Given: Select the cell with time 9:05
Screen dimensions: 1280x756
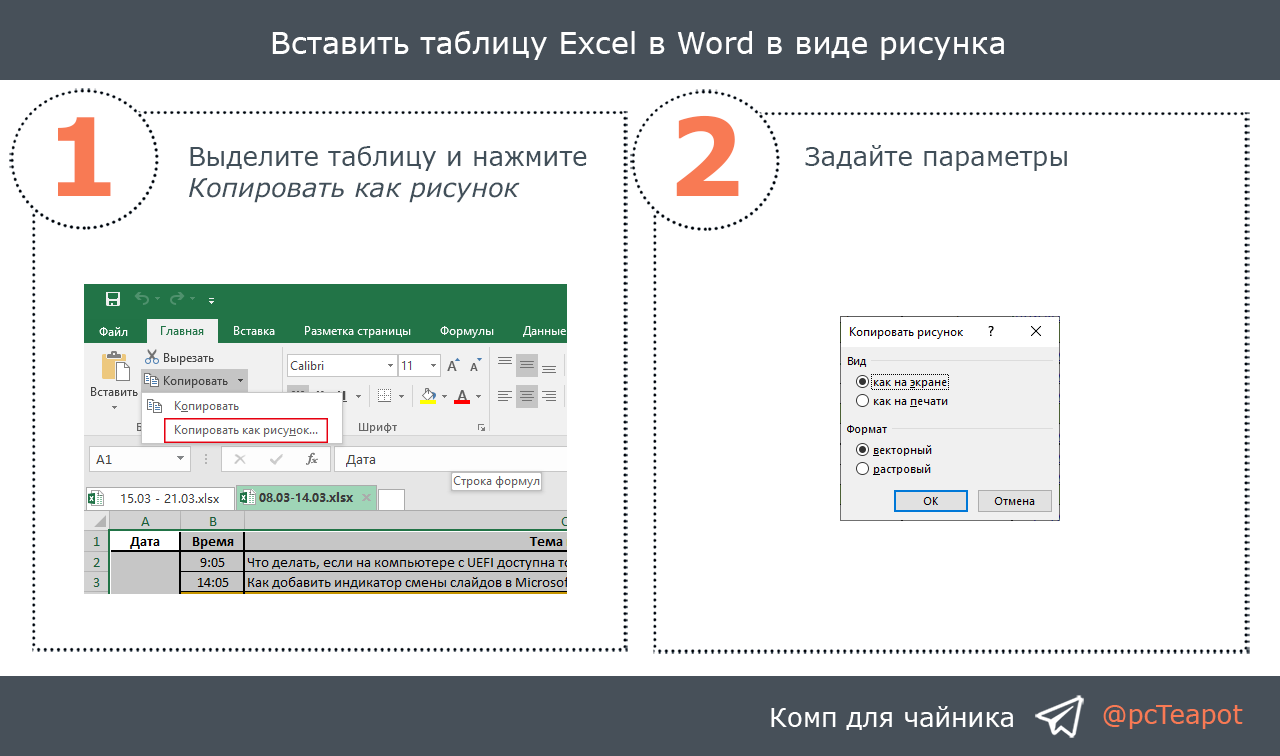Looking at the screenshot, I should pyautogui.click(x=213, y=562).
